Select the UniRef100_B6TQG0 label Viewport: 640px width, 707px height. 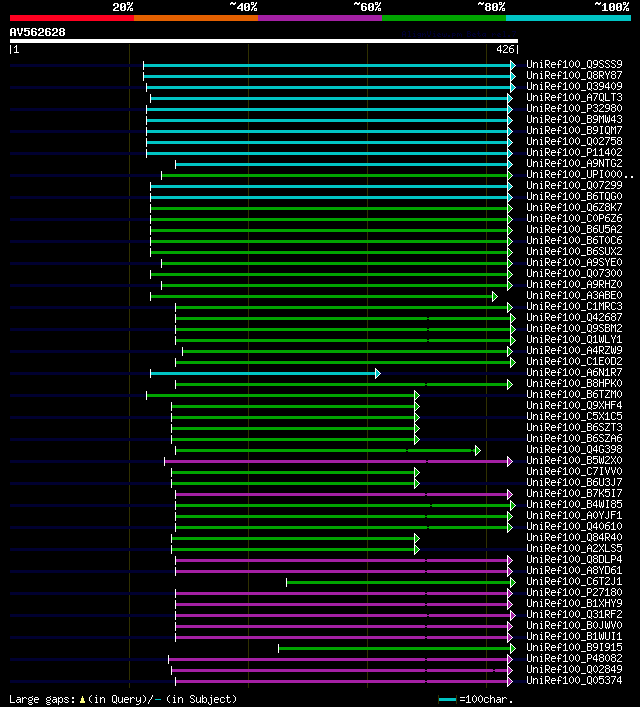(574, 196)
